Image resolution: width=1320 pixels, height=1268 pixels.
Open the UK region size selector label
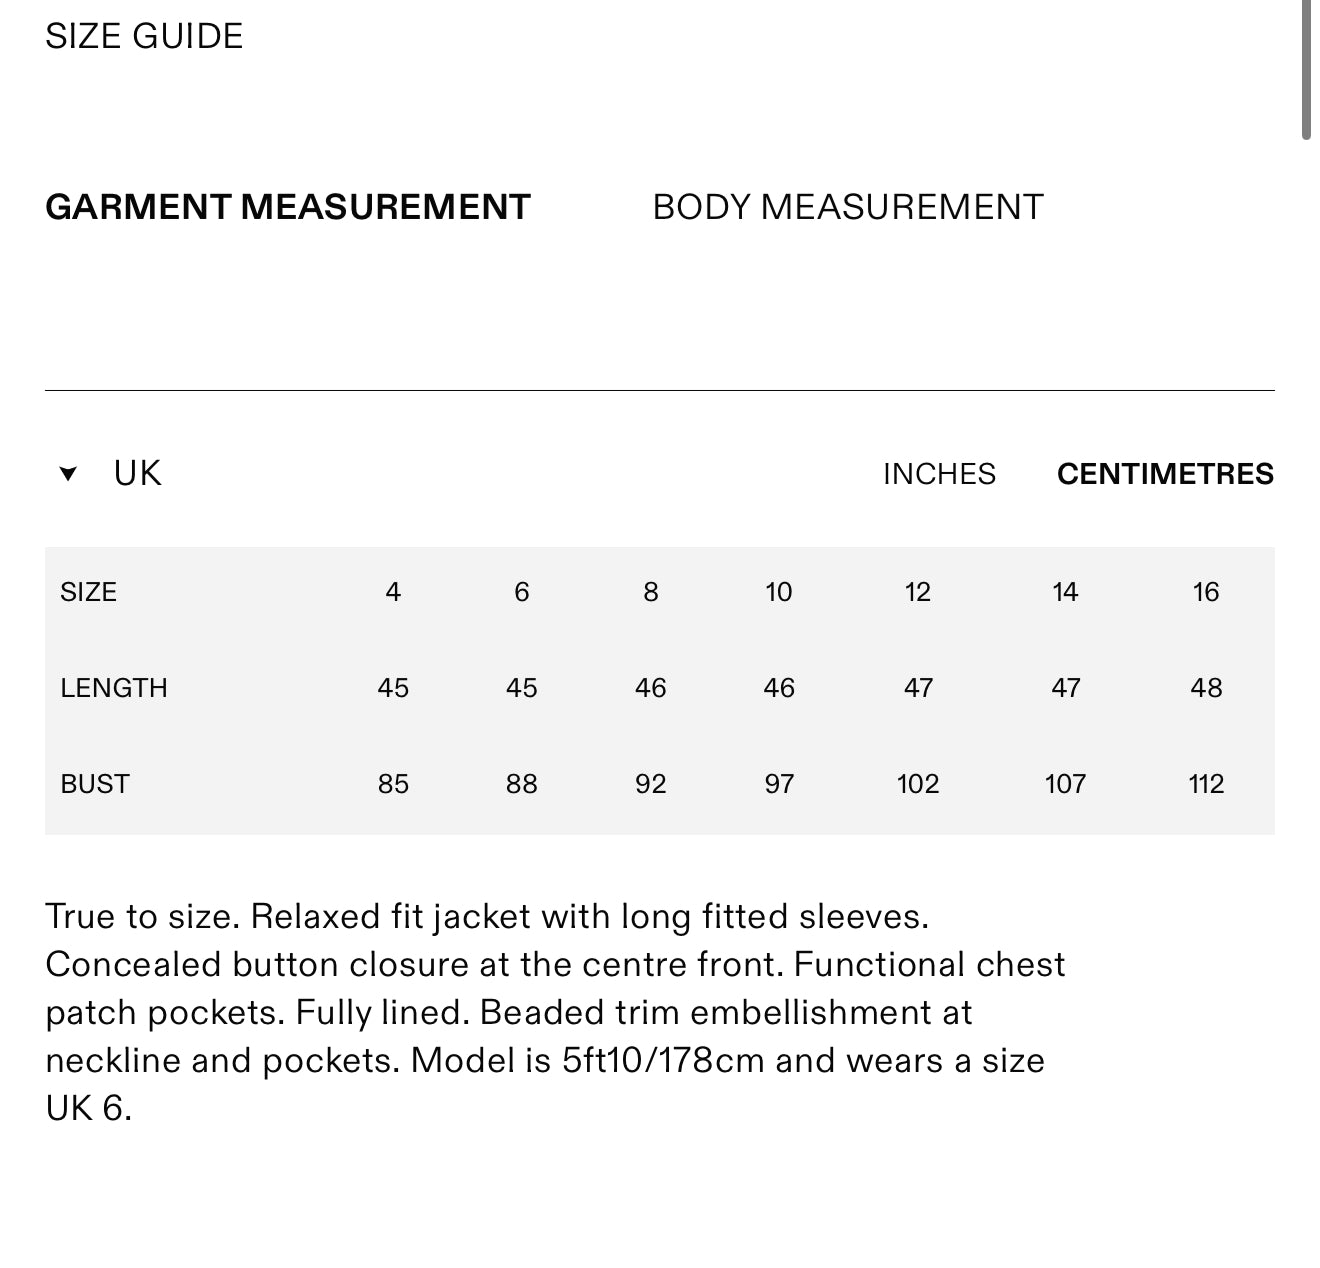point(137,473)
